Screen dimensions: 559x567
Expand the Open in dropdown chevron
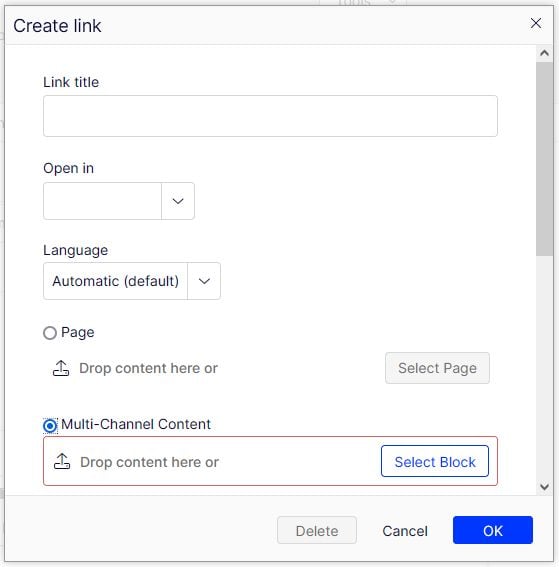point(178,201)
